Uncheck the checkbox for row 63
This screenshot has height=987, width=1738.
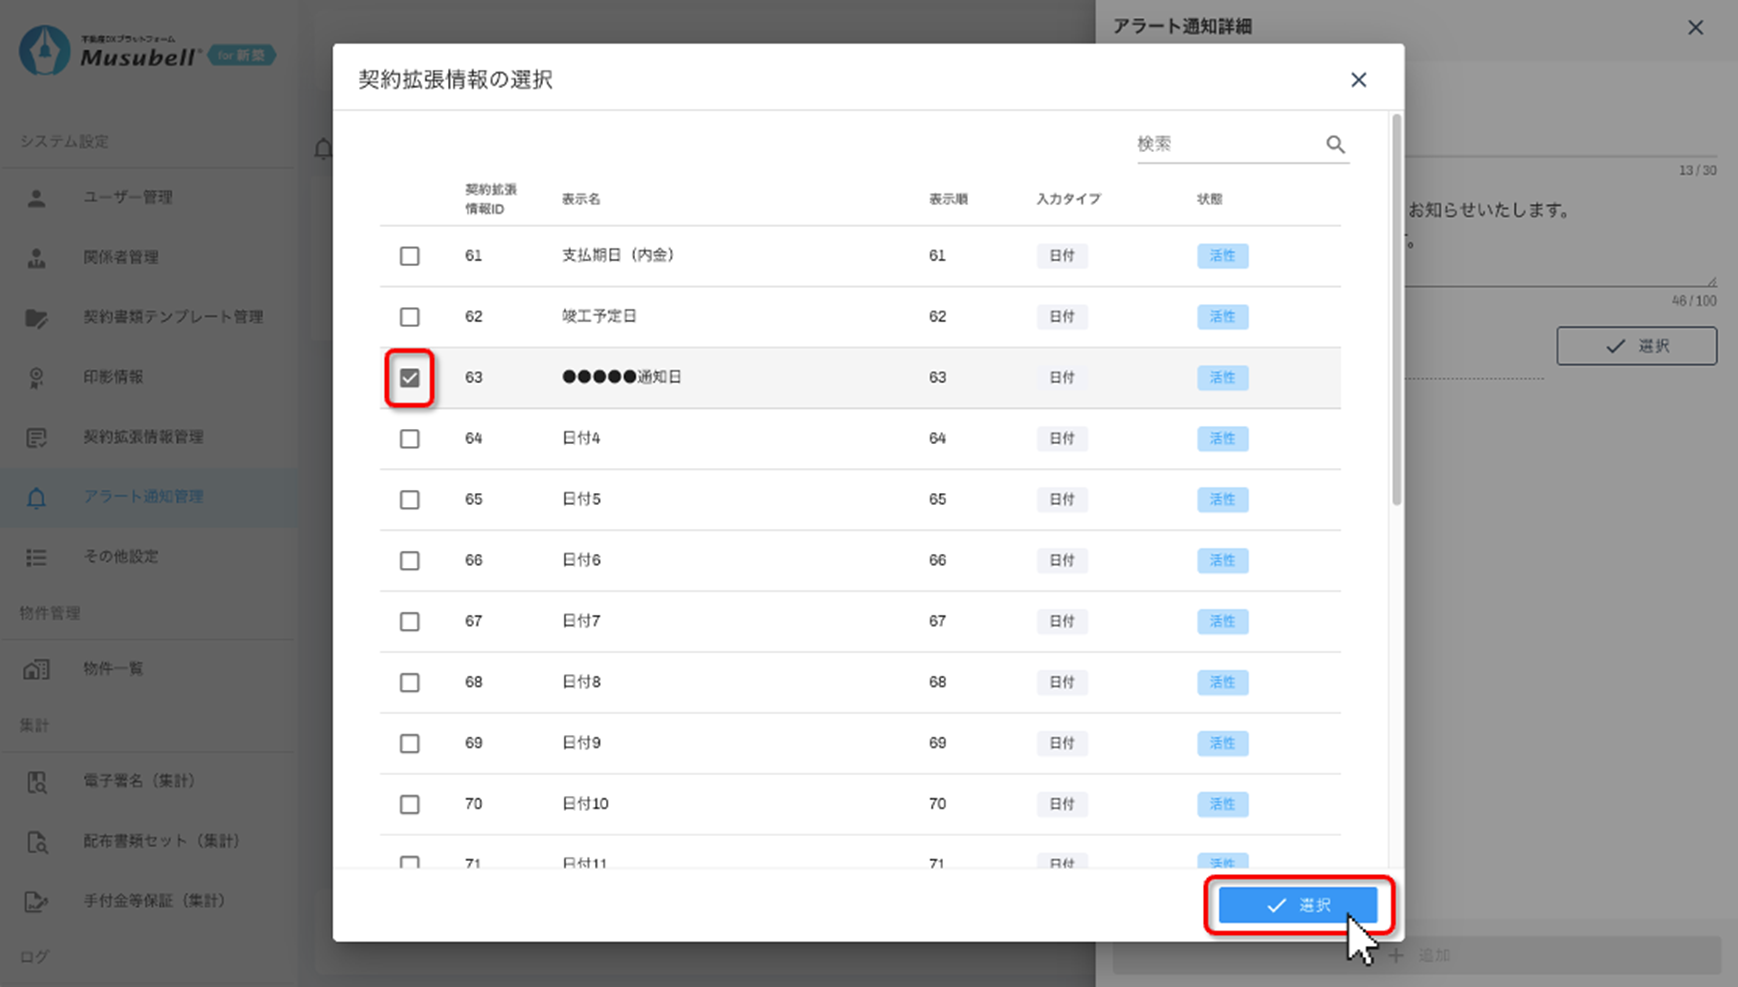409,378
